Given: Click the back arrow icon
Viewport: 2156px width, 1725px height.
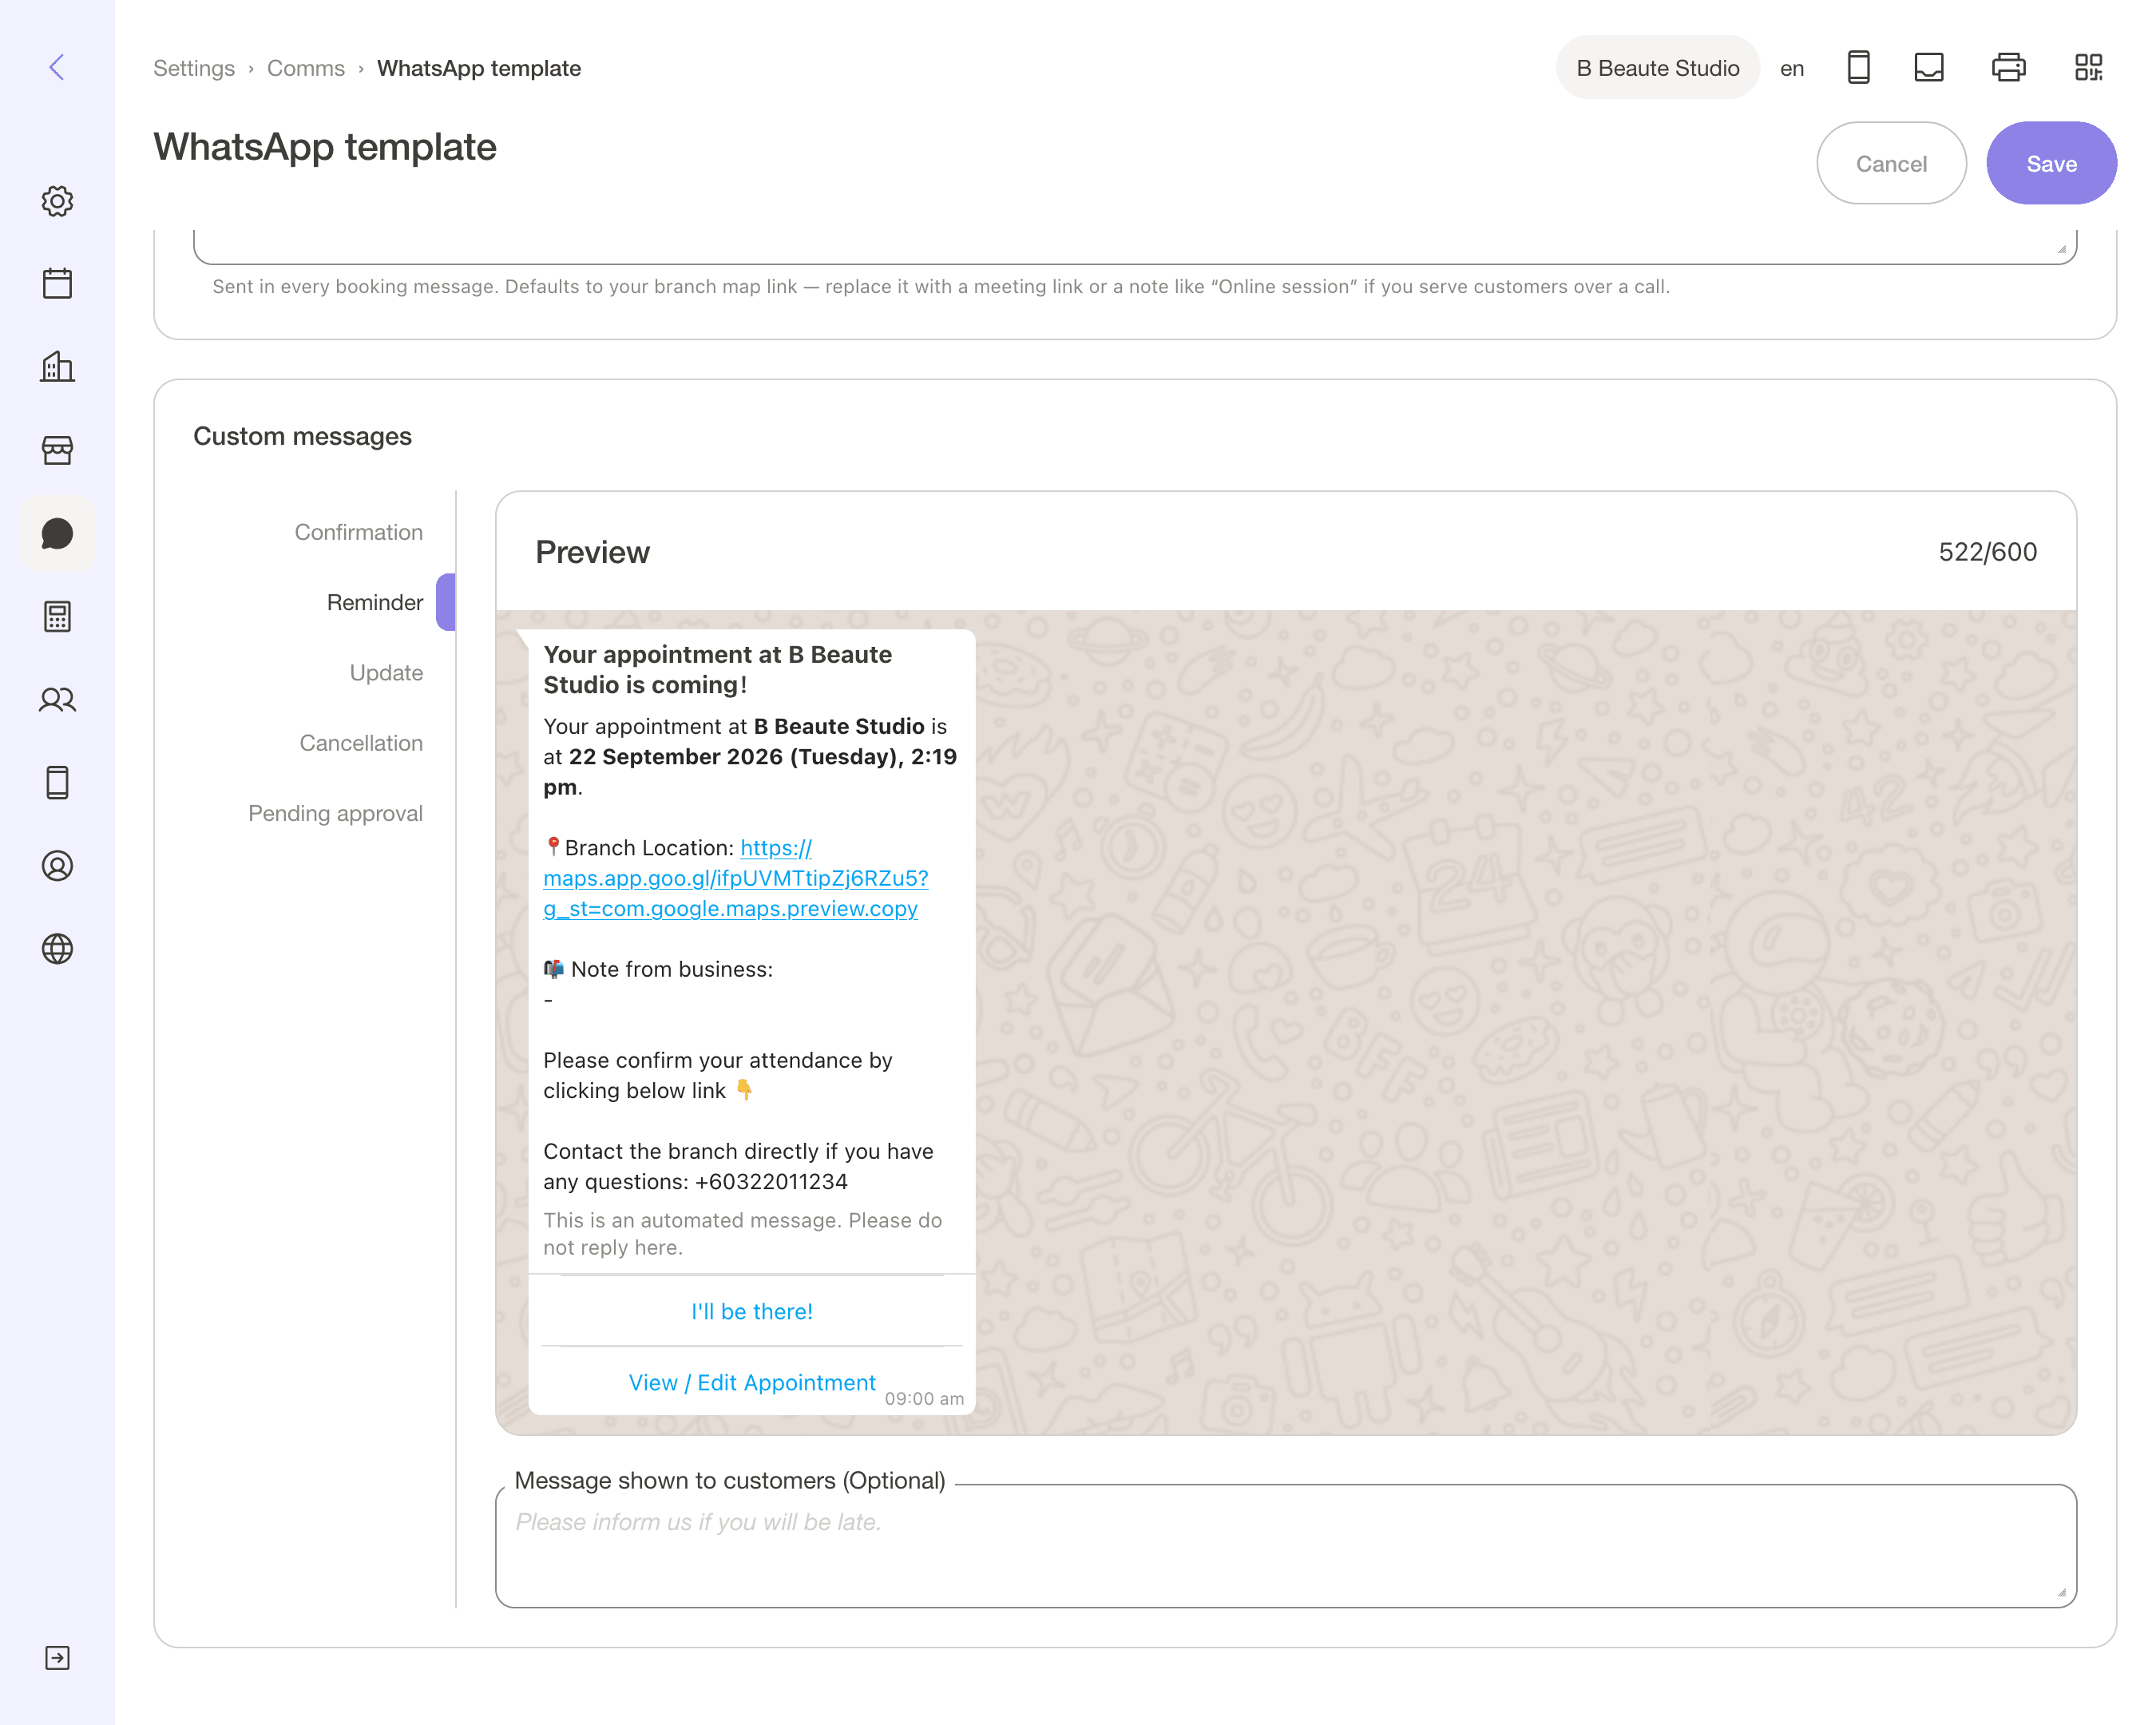Looking at the screenshot, I should click(57, 67).
